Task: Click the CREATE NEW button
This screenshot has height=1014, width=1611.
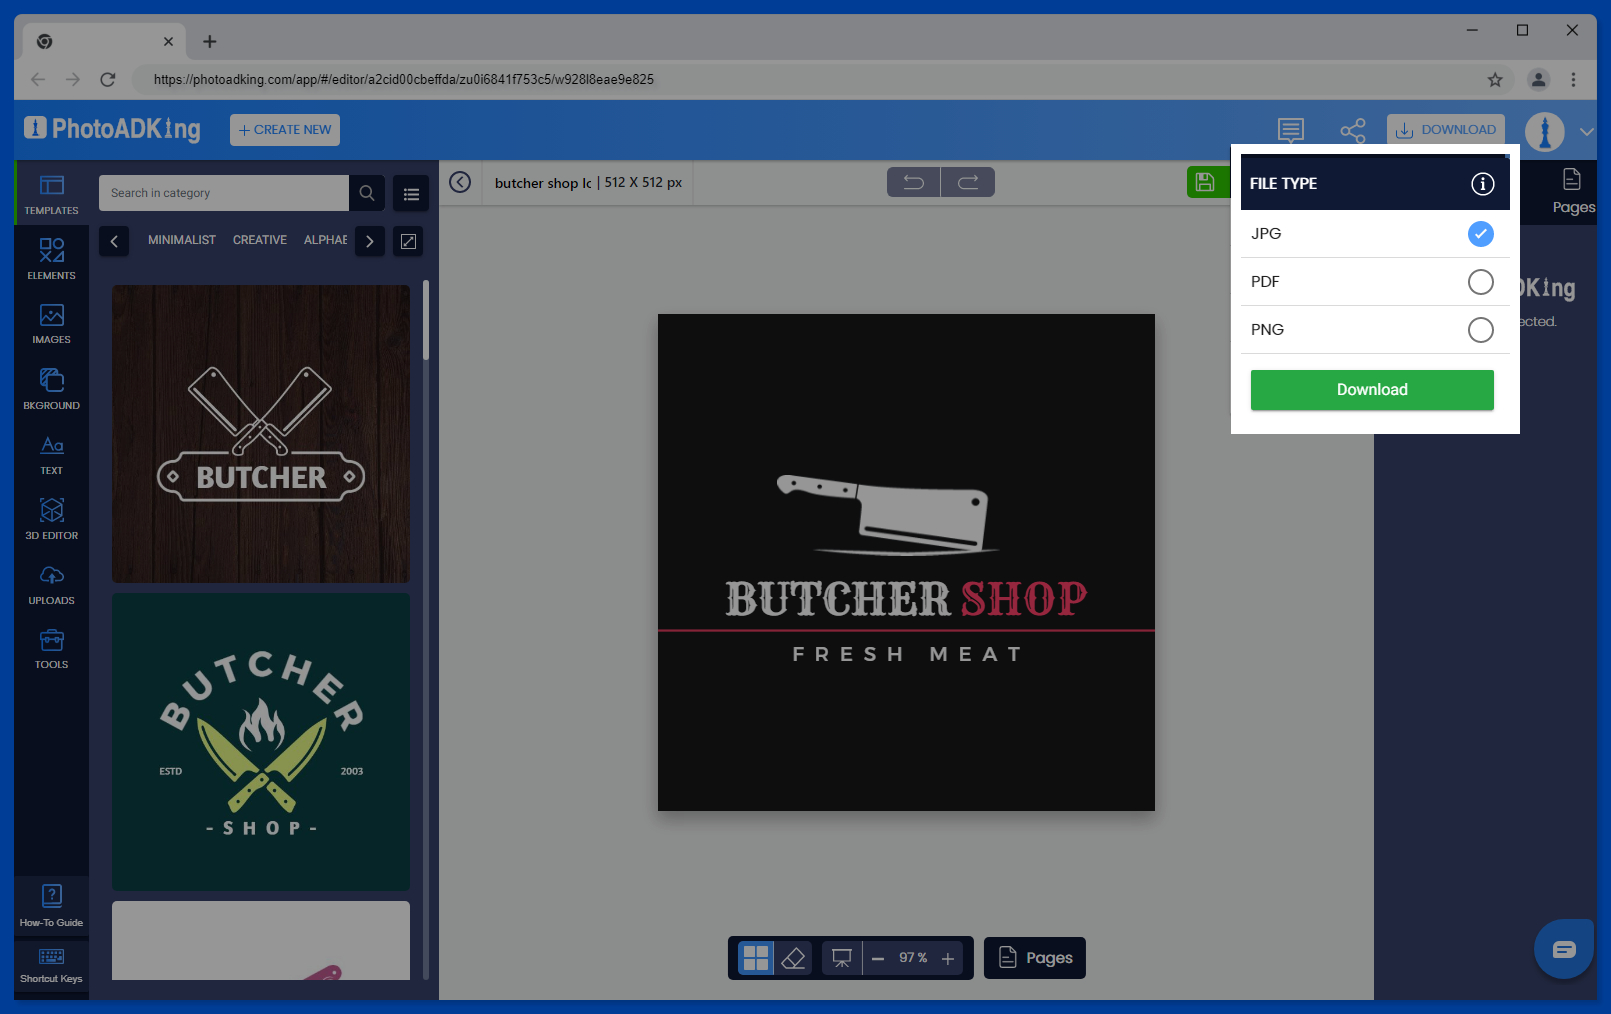Action: tap(284, 129)
